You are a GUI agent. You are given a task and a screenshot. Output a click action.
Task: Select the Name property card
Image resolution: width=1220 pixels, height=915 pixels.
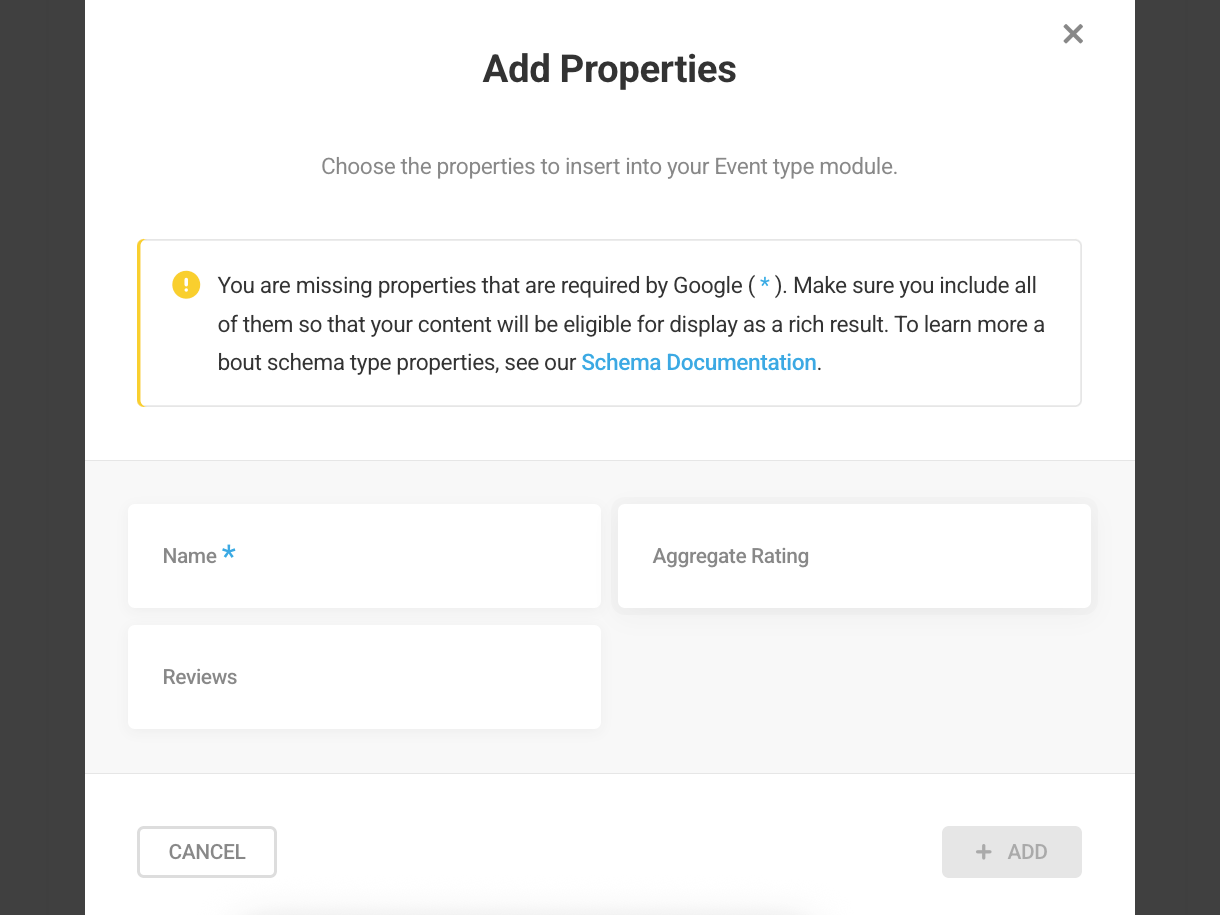(364, 556)
